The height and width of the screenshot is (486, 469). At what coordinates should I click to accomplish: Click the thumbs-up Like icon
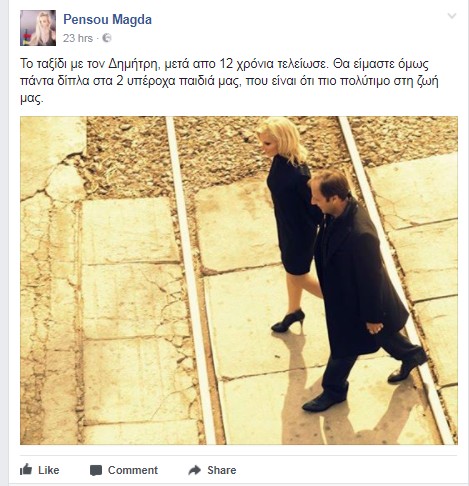click(x=26, y=469)
